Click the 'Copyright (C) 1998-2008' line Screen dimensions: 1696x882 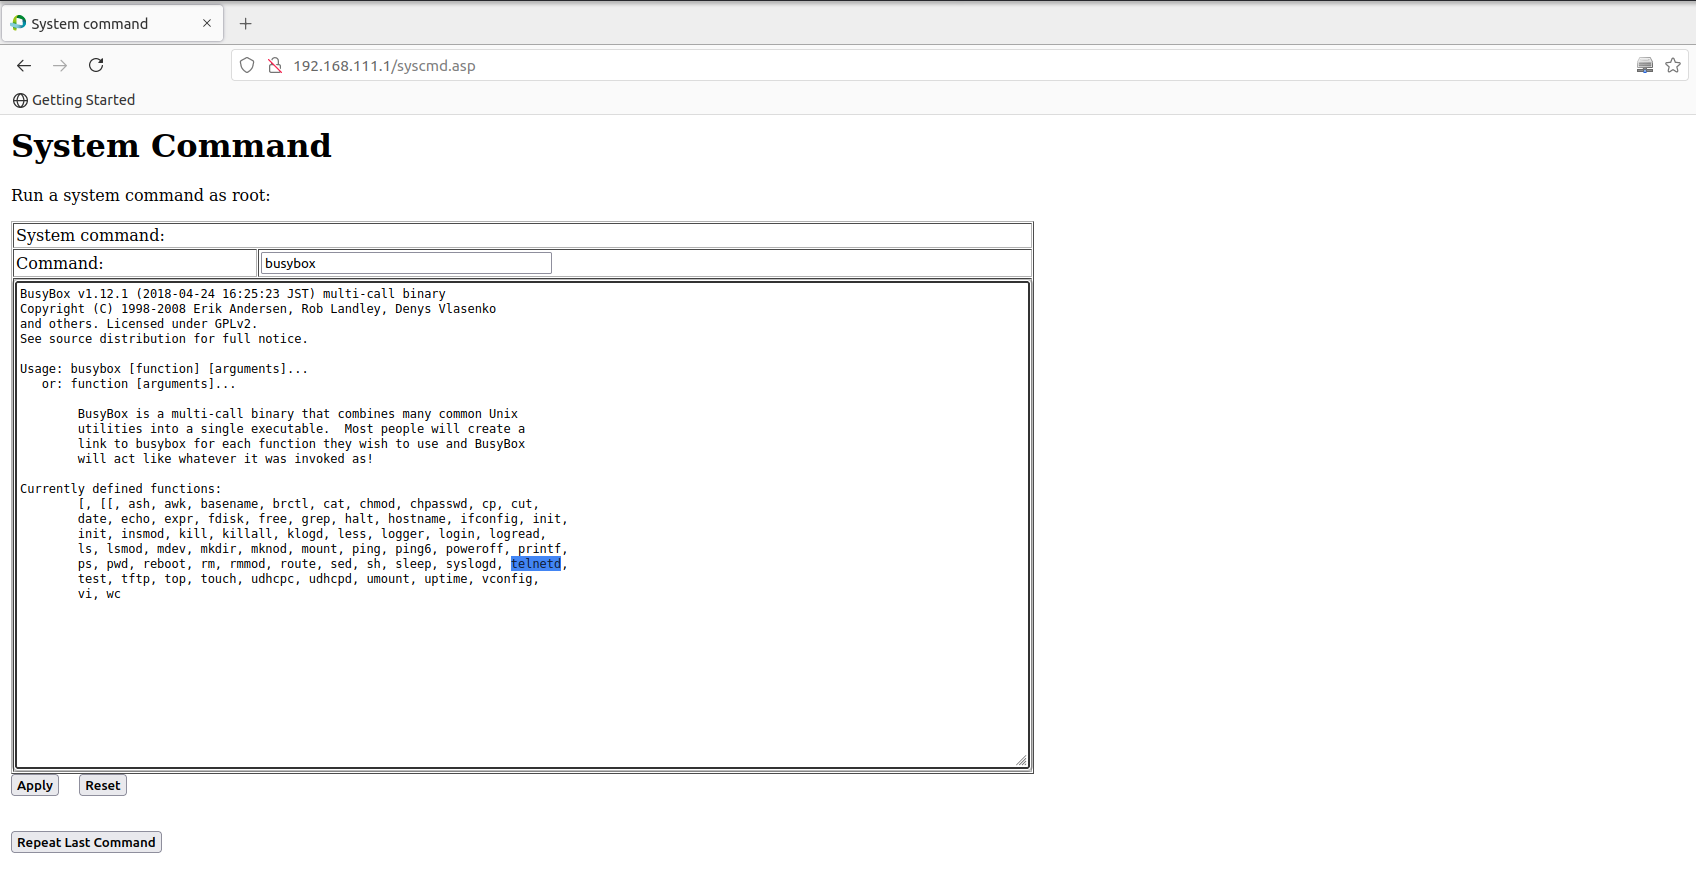tap(258, 309)
